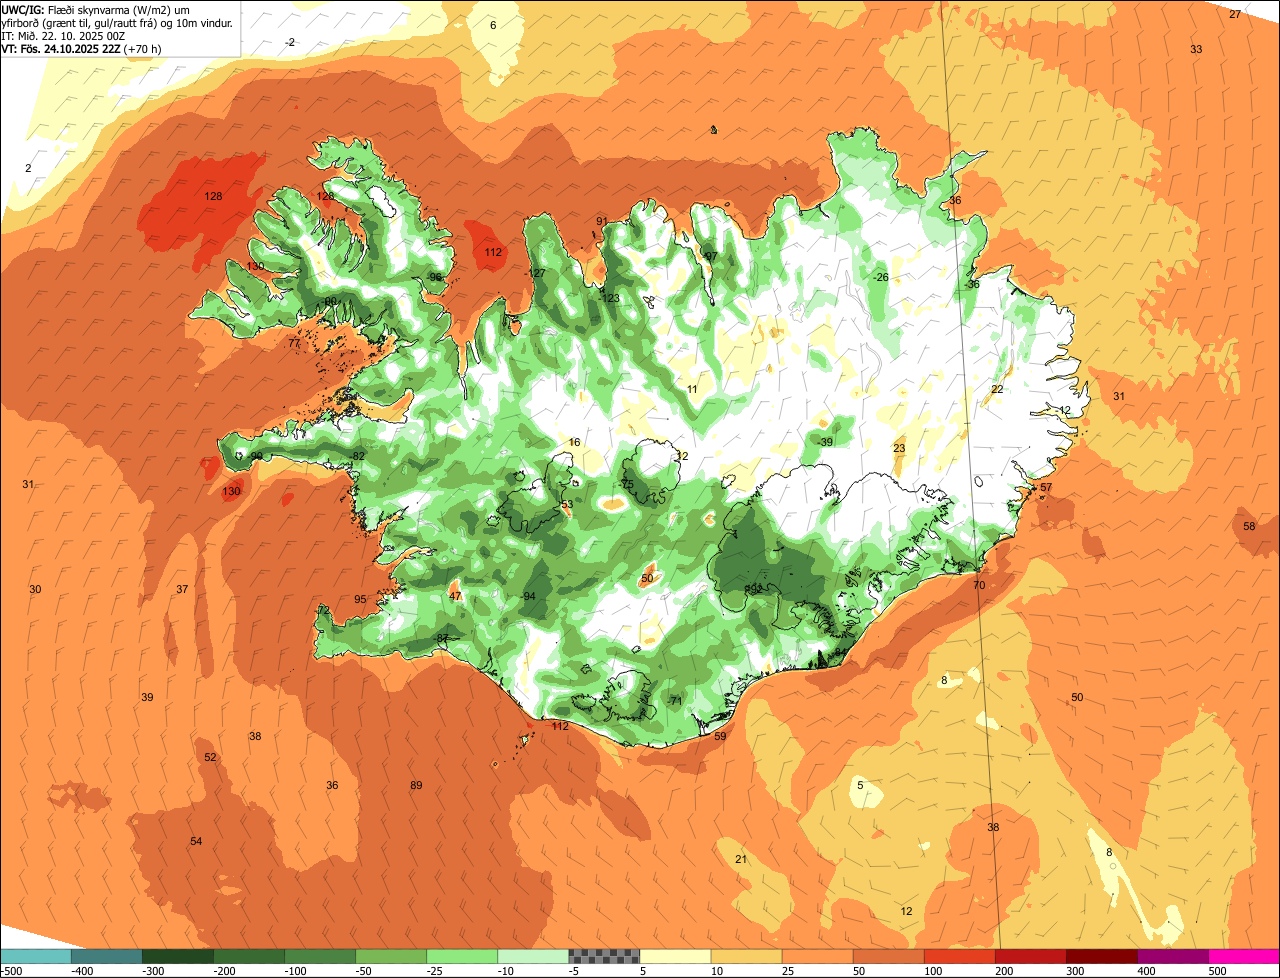Click the map value '21'

(741, 859)
